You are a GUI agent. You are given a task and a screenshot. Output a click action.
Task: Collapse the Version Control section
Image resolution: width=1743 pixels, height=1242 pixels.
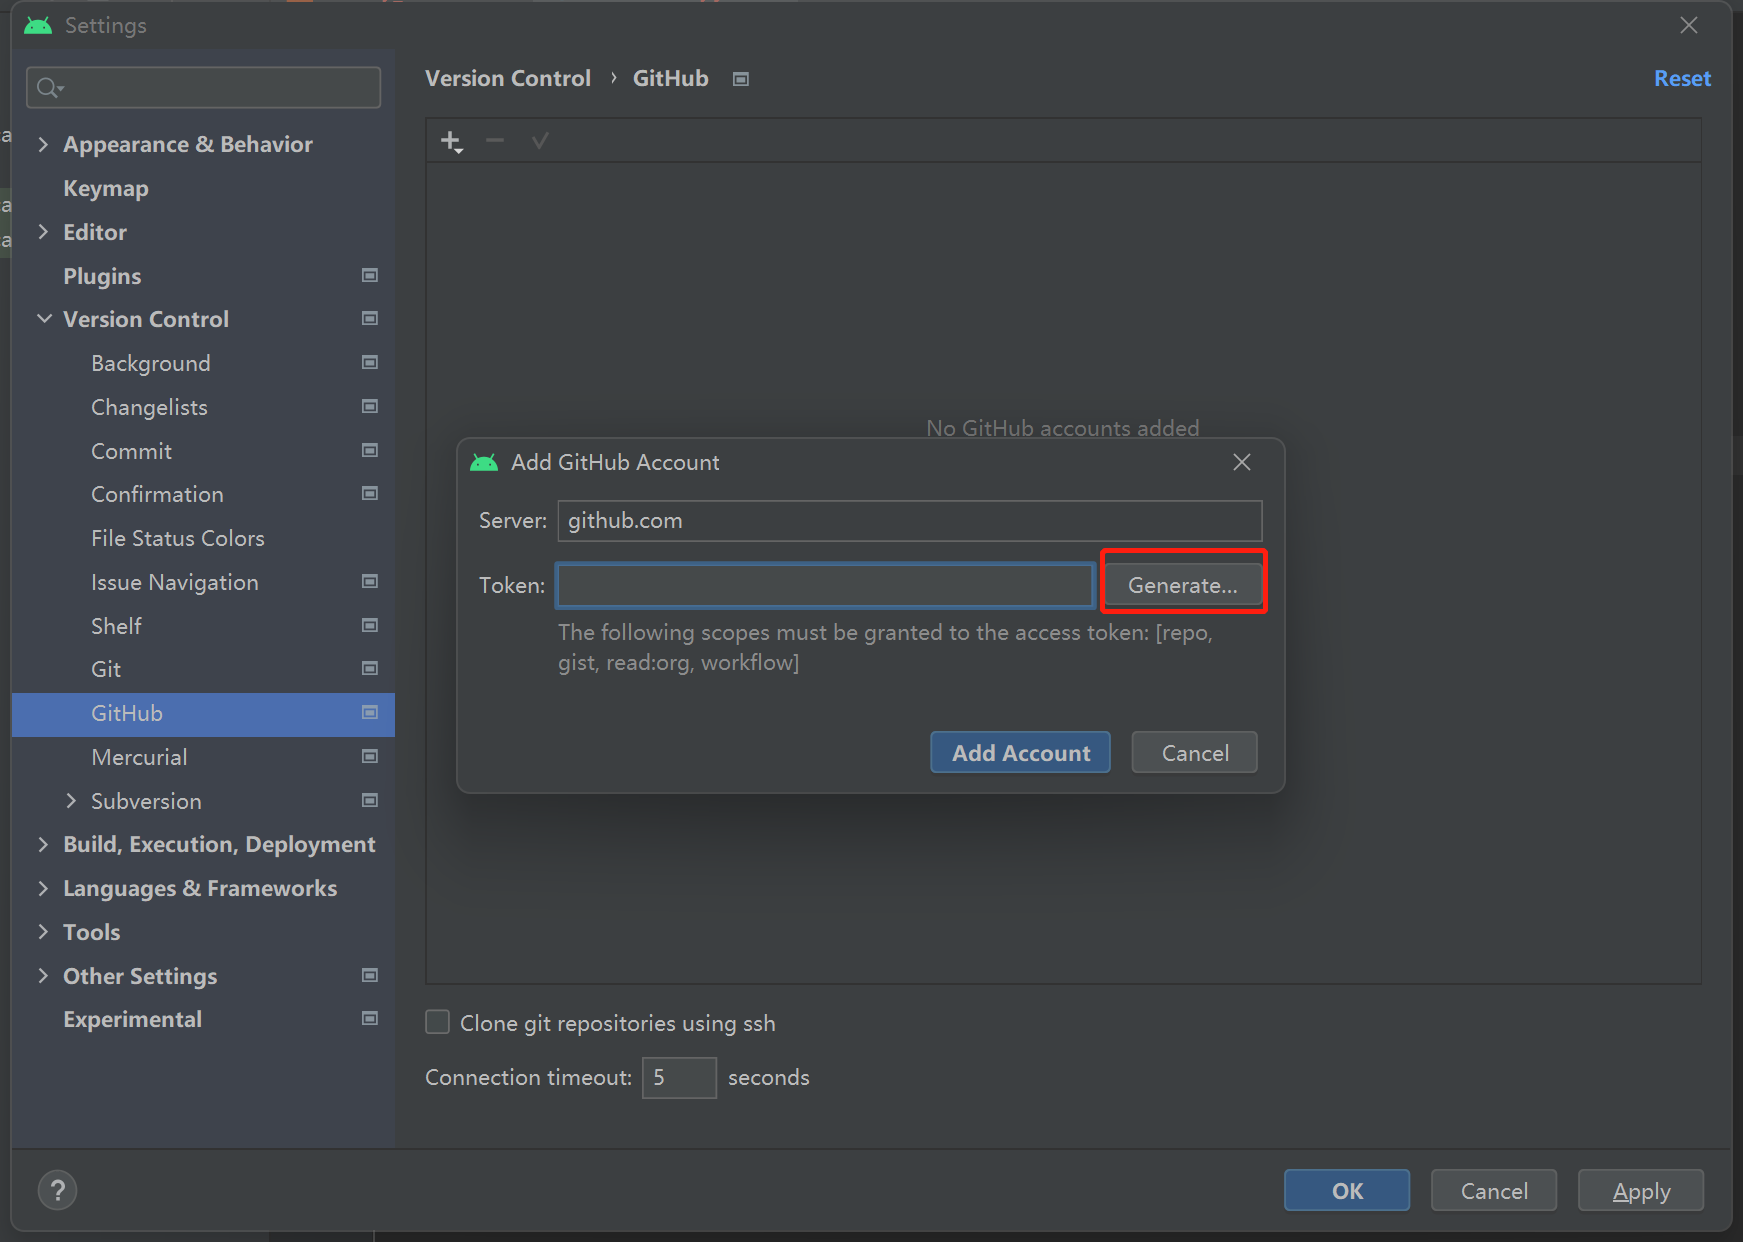44,319
